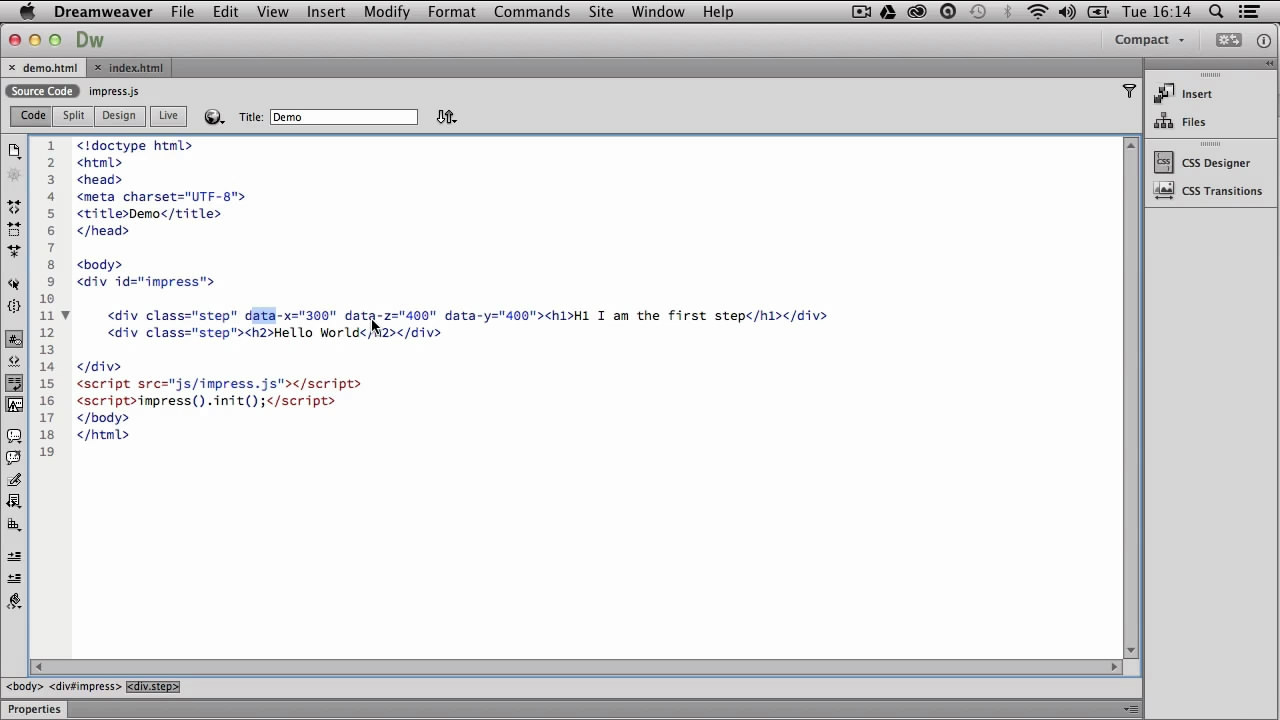The height and width of the screenshot is (720, 1280).
Task: Expand the collapsed panel dock arrows
Action: (x=1270, y=63)
